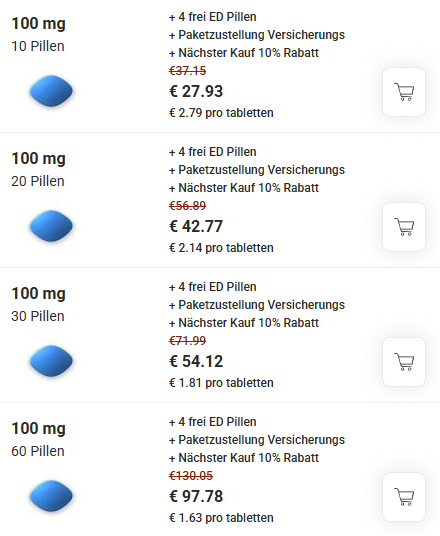440x536 pixels.
Task: Click the 20 Pillen quantity label
Action: coord(38,181)
